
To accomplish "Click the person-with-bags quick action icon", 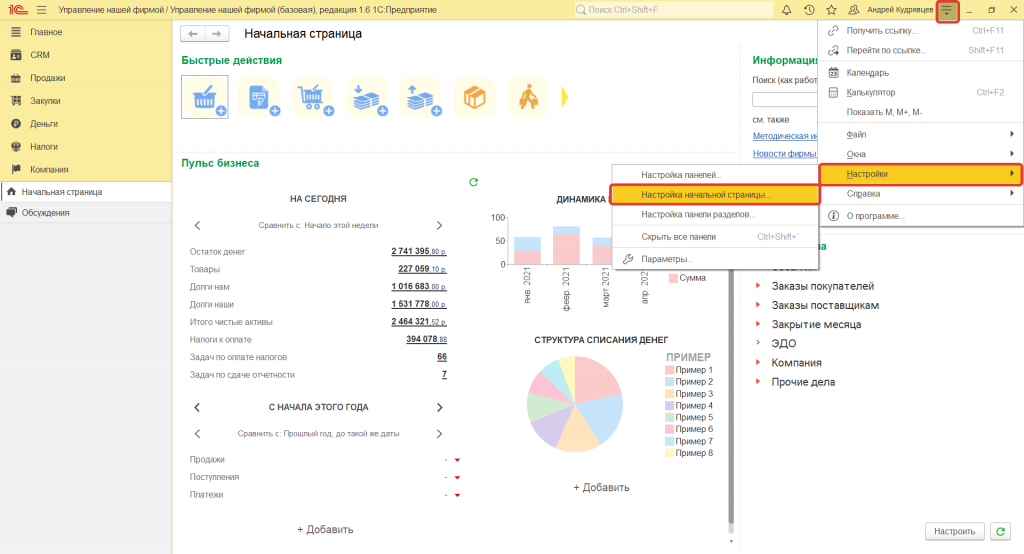I will coord(528,97).
